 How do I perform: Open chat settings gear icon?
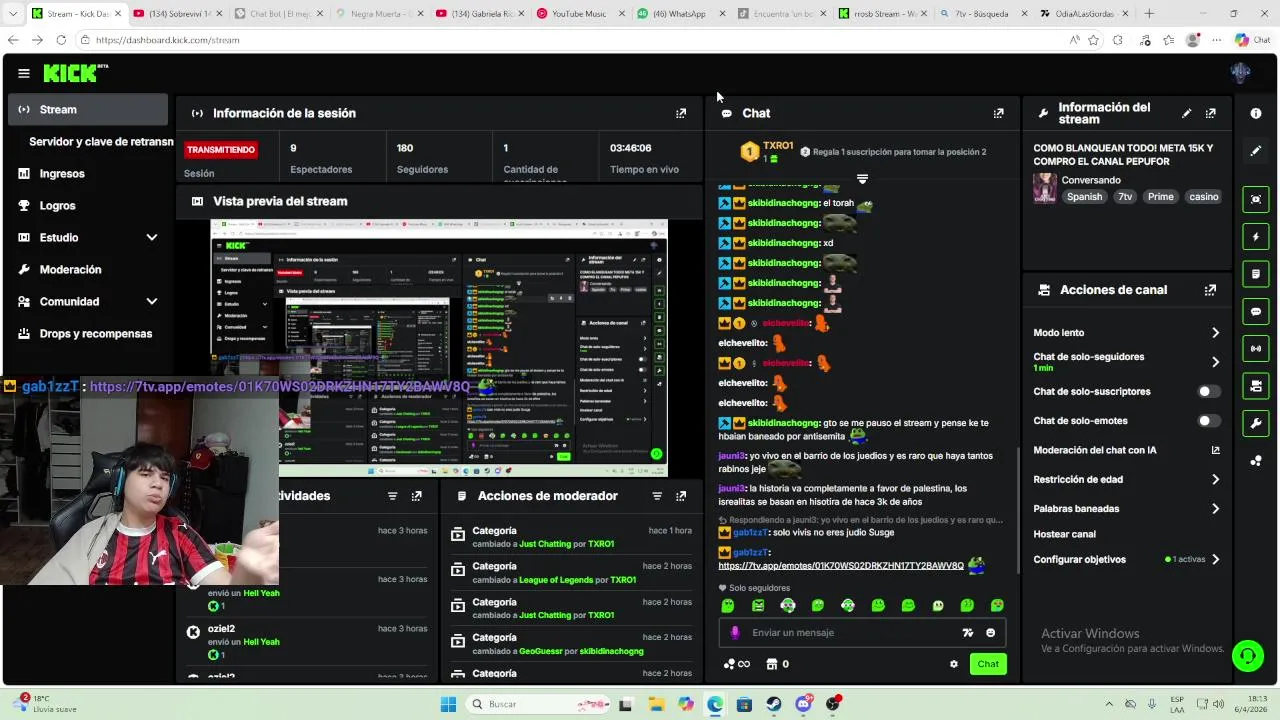(953, 664)
